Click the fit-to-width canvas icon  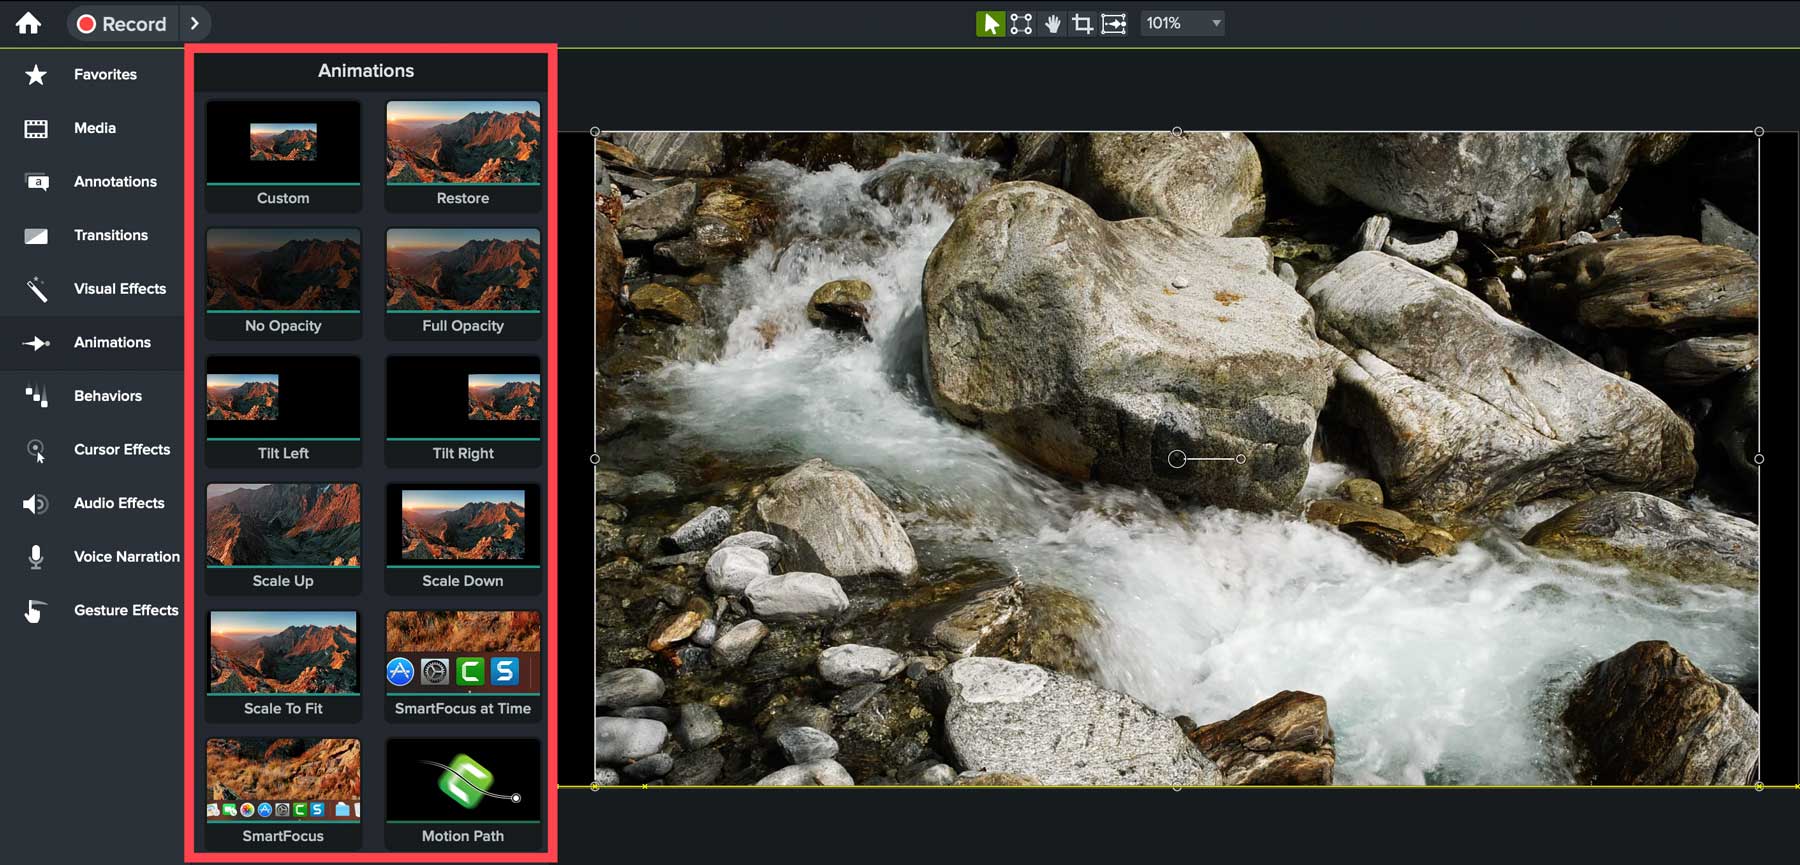pyautogui.click(x=1114, y=23)
